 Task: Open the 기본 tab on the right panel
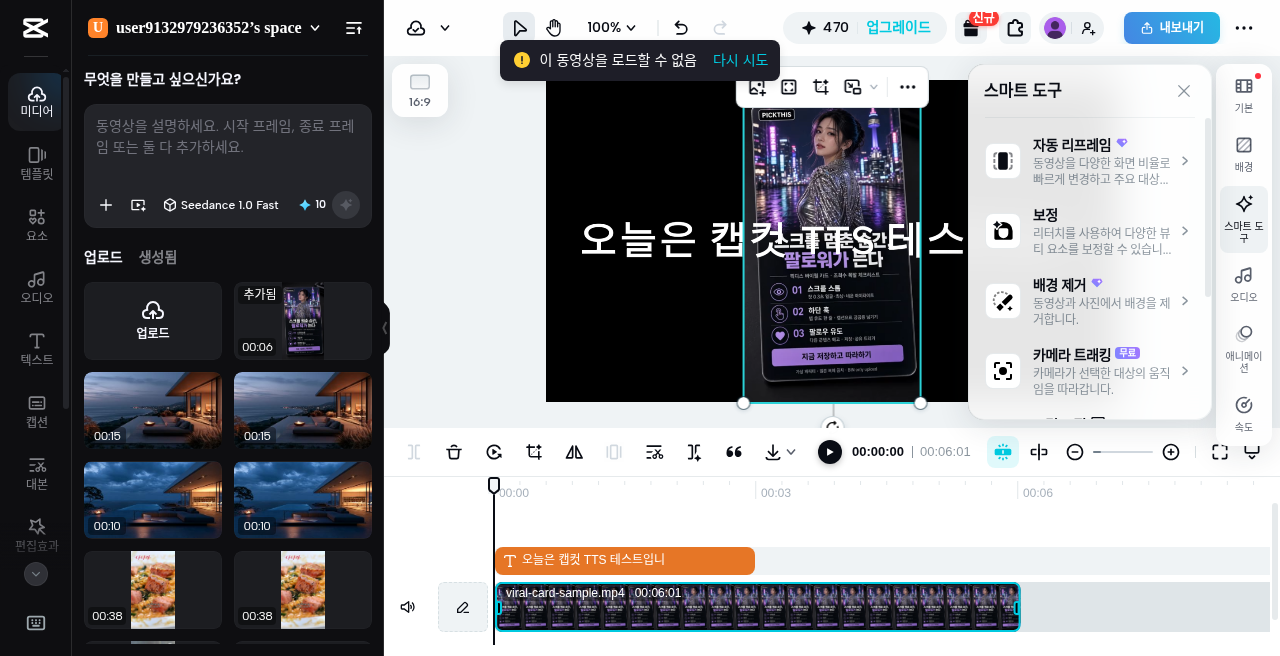tap(1244, 95)
